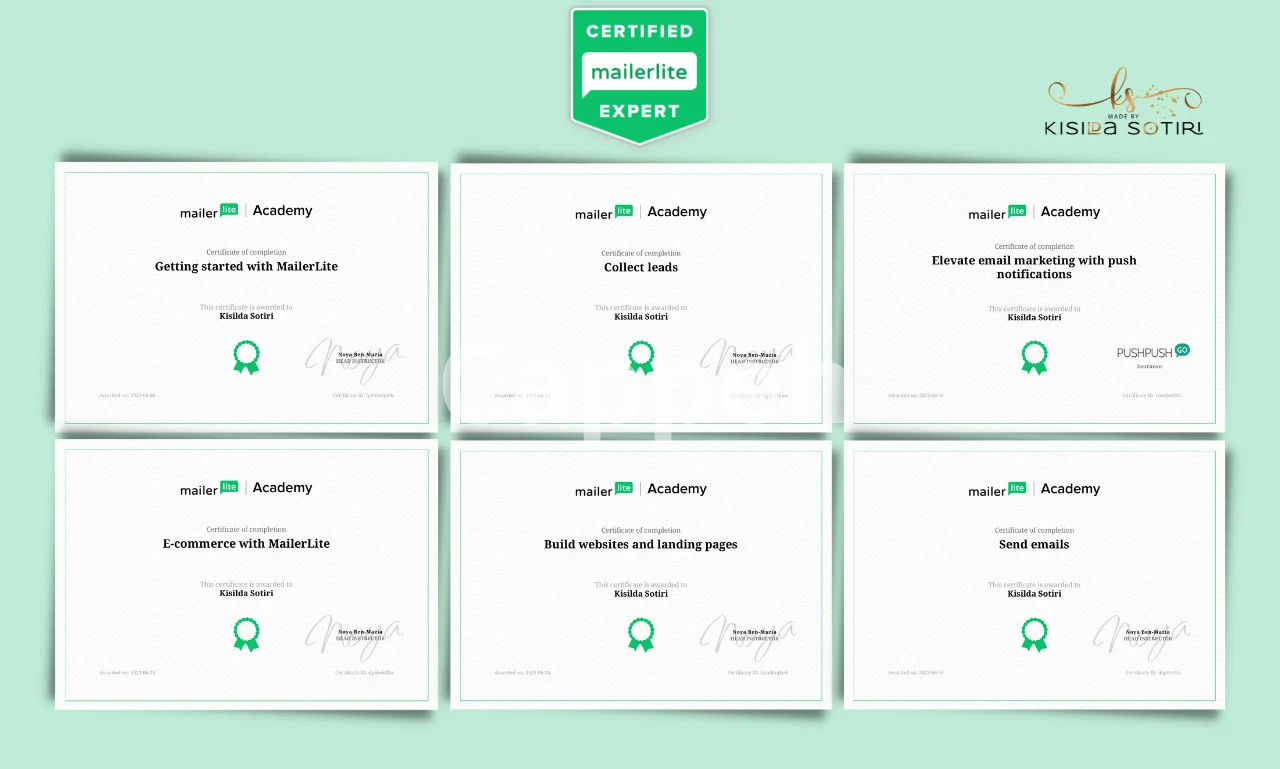Click green ribbon on Send emails certificate
The height and width of the screenshot is (769, 1280).
tap(1035, 634)
